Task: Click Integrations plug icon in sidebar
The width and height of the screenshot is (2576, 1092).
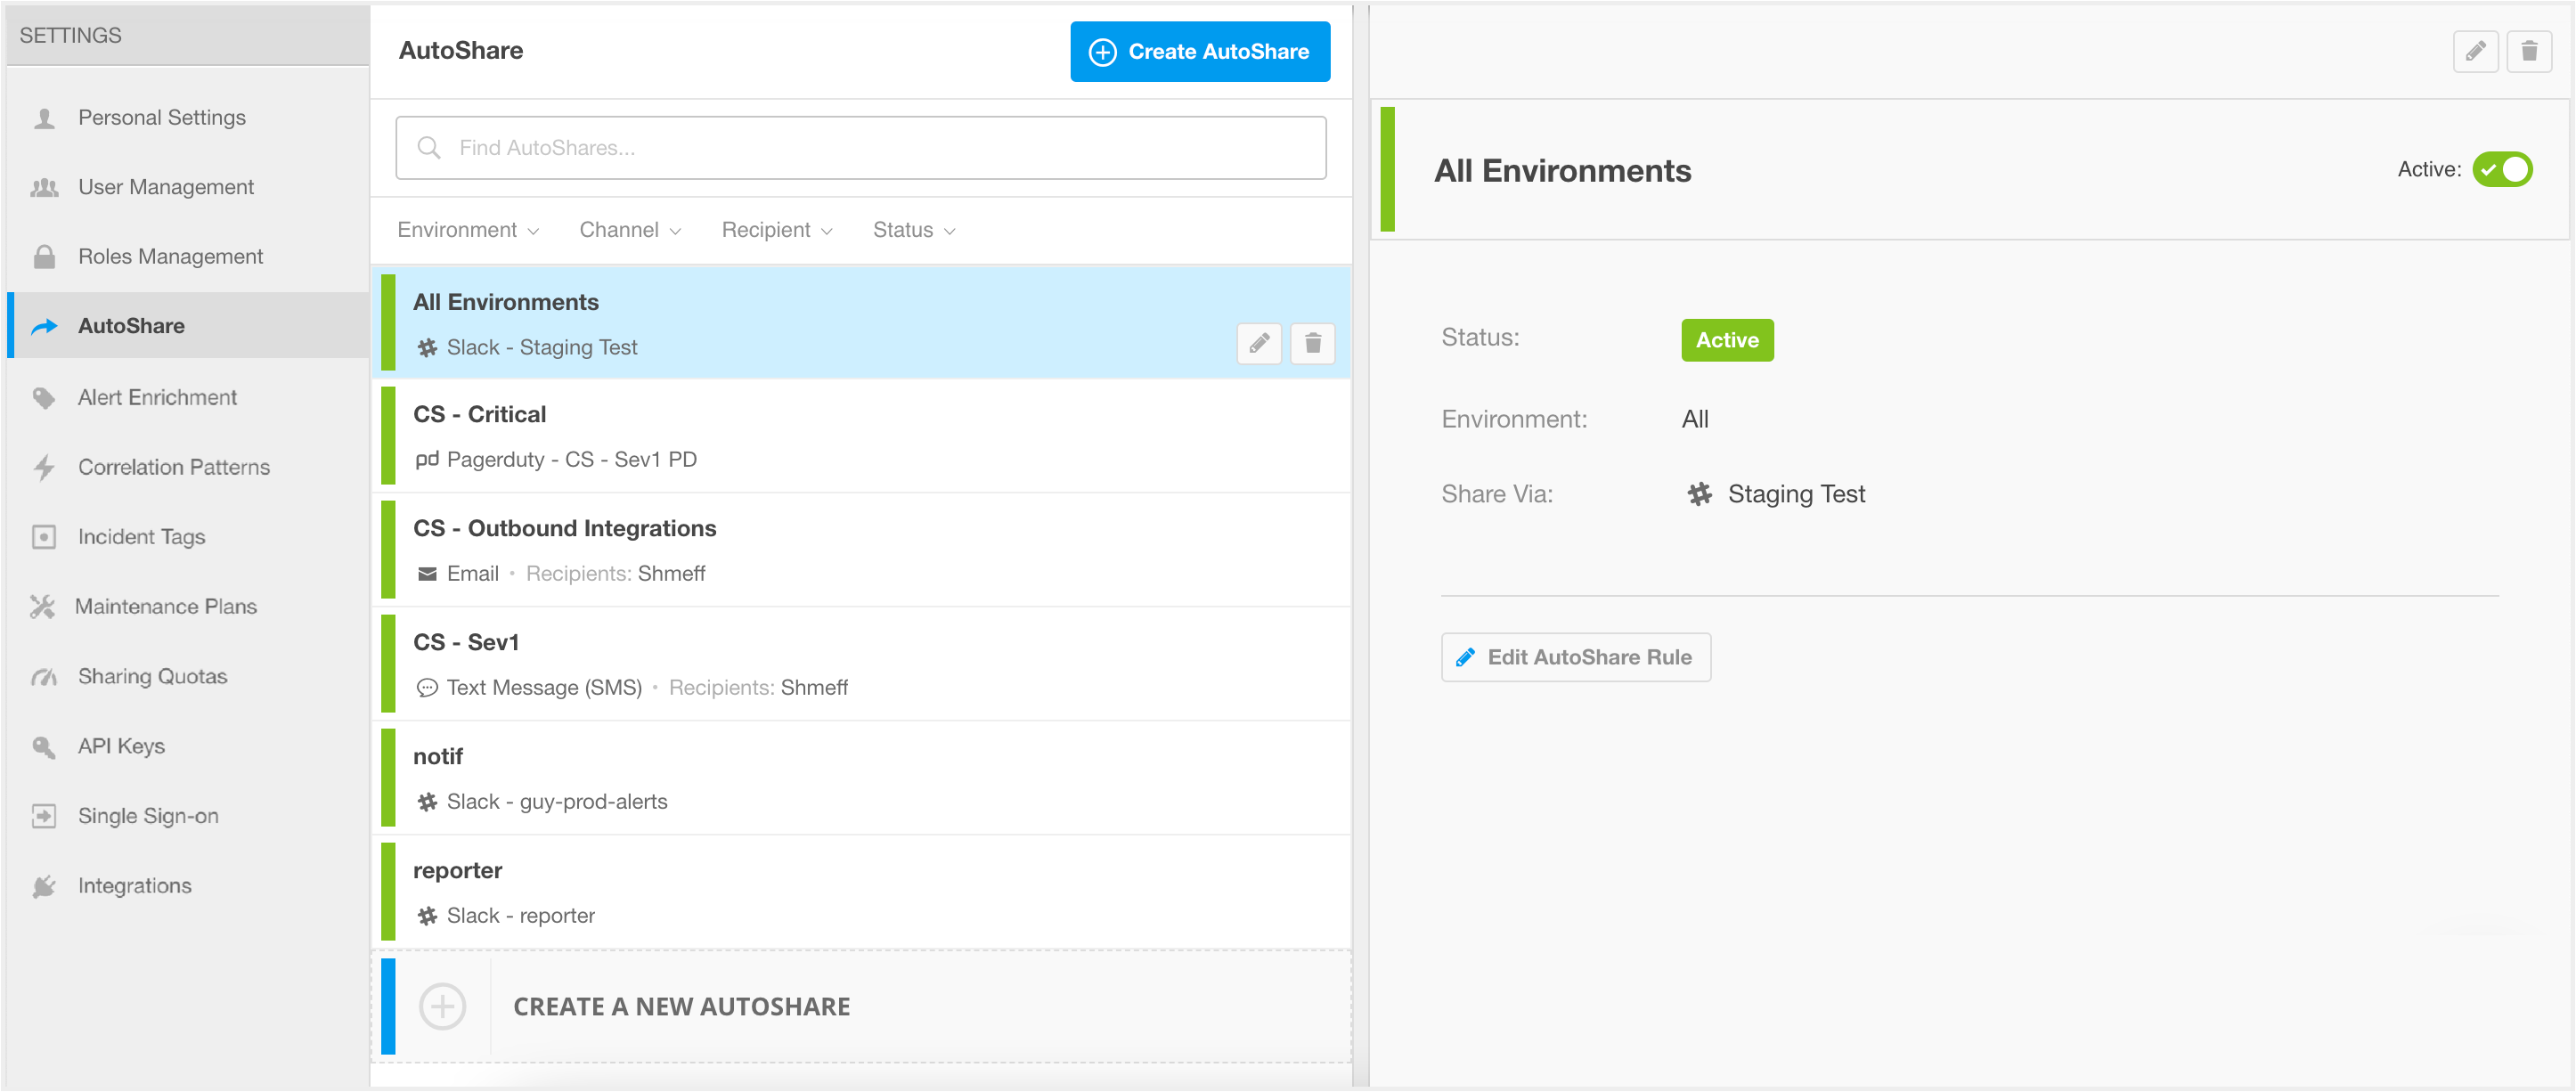Action: (x=44, y=886)
